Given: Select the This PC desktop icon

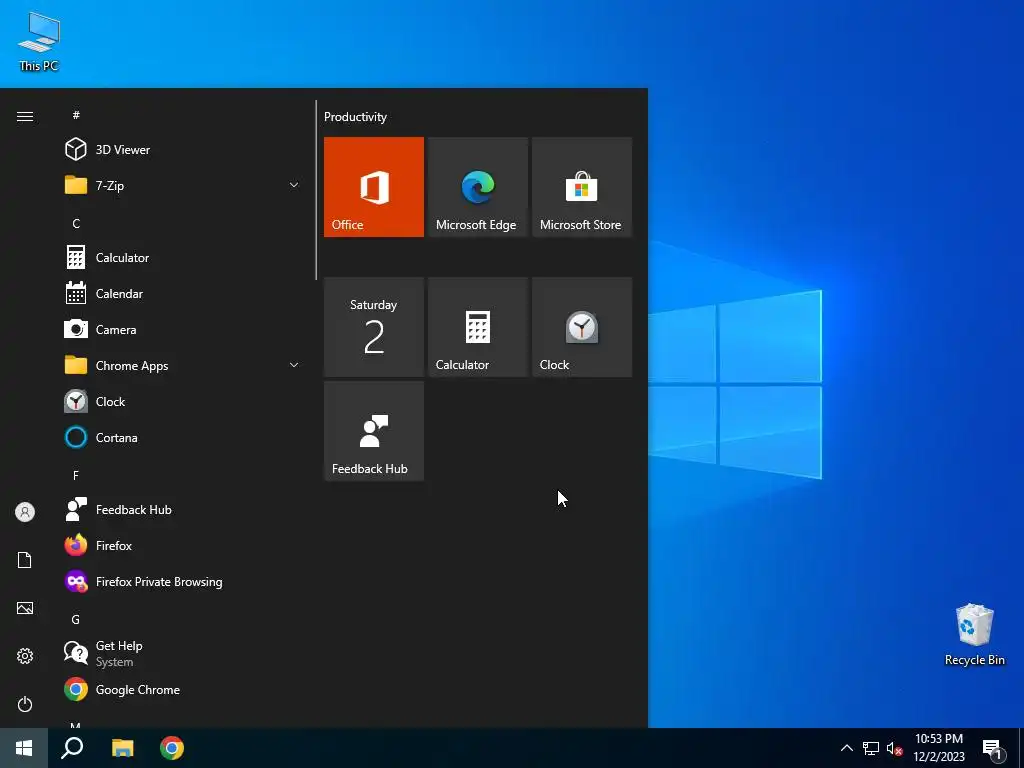Looking at the screenshot, I should [x=39, y=41].
